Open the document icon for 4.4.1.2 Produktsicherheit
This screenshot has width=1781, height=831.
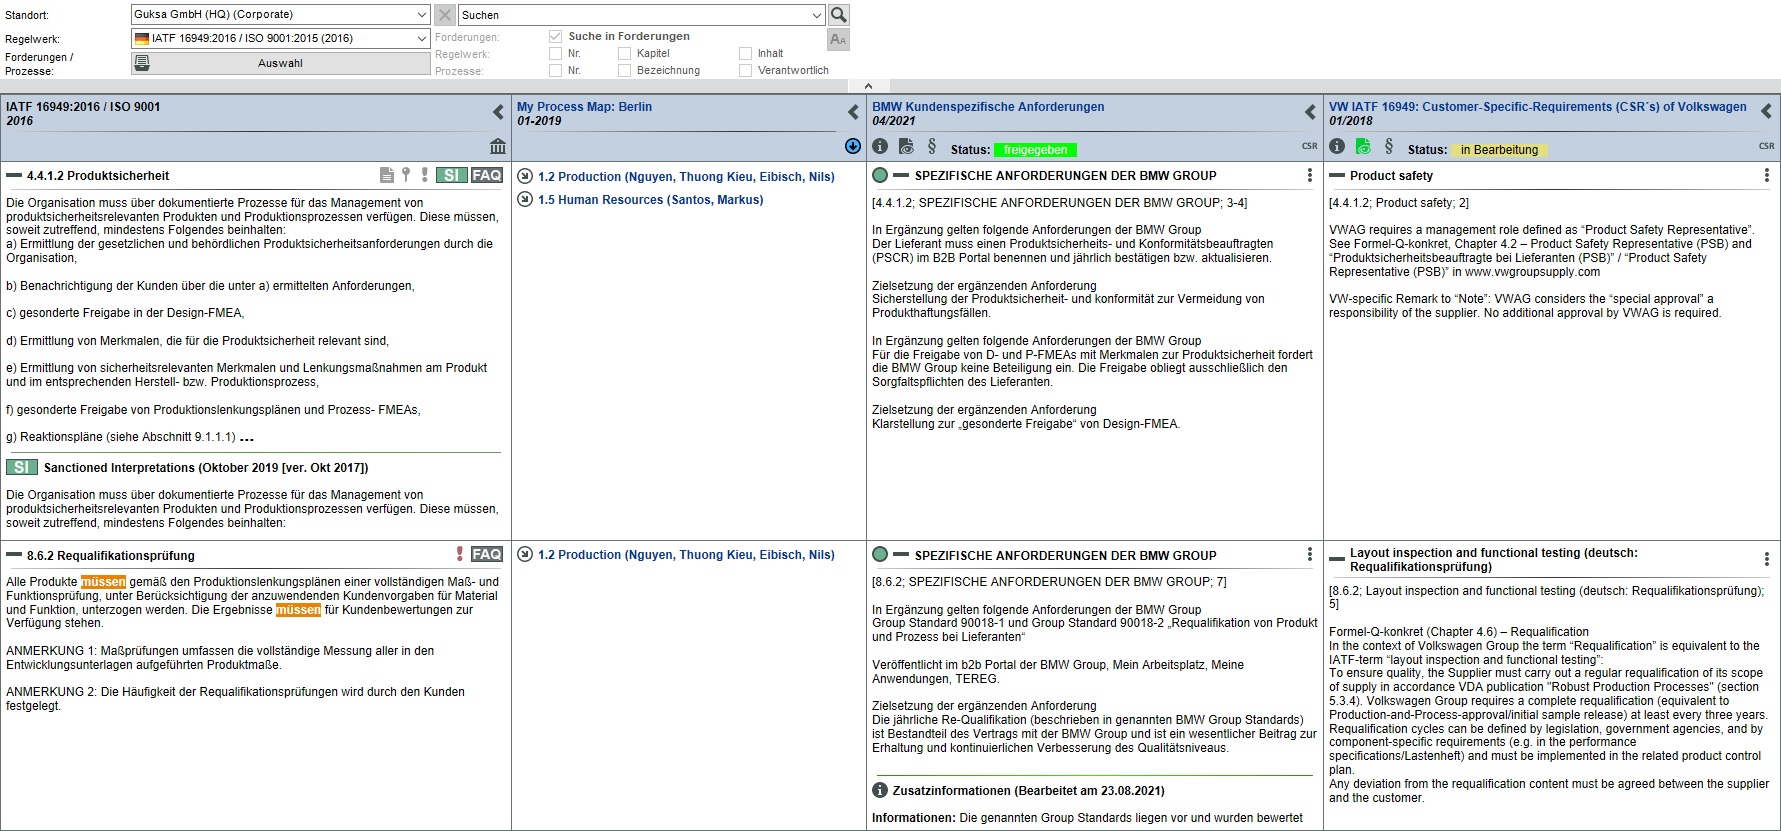(387, 175)
